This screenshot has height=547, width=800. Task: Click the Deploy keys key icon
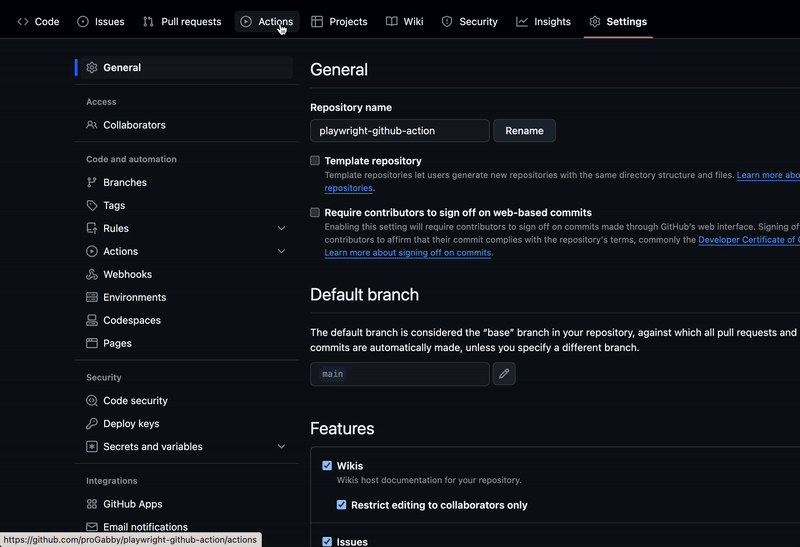pos(92,424)
